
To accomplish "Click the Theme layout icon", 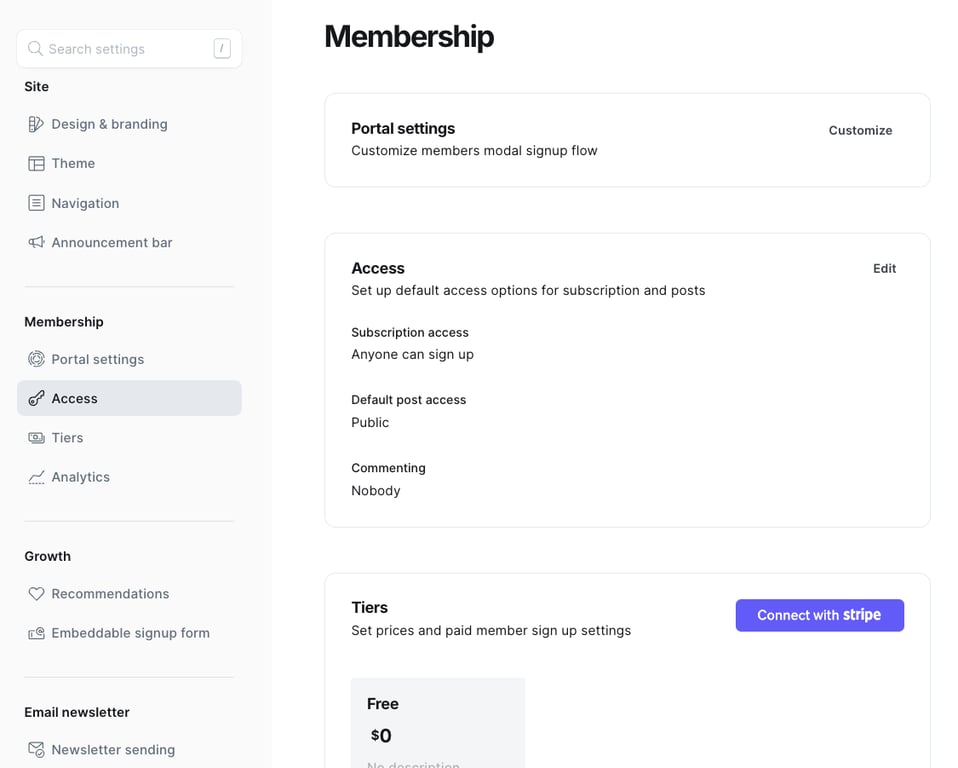I will (36, 163).
